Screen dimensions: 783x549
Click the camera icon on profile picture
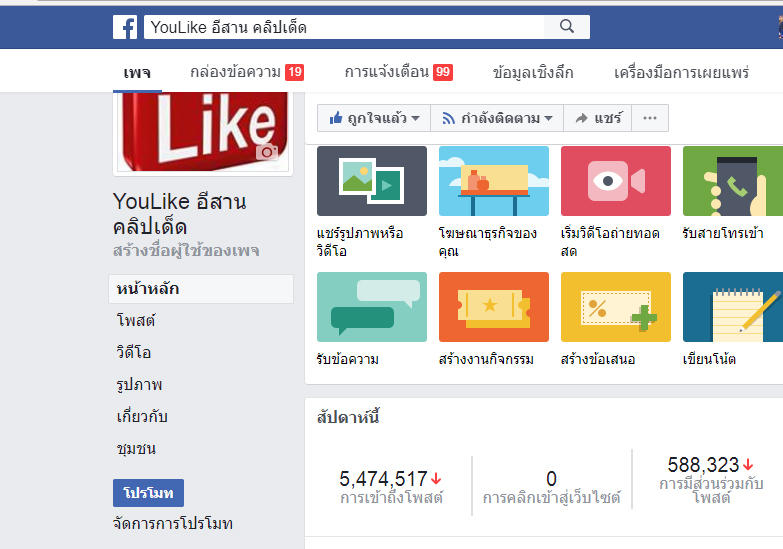pyautogui.click(x=267, y=152)
